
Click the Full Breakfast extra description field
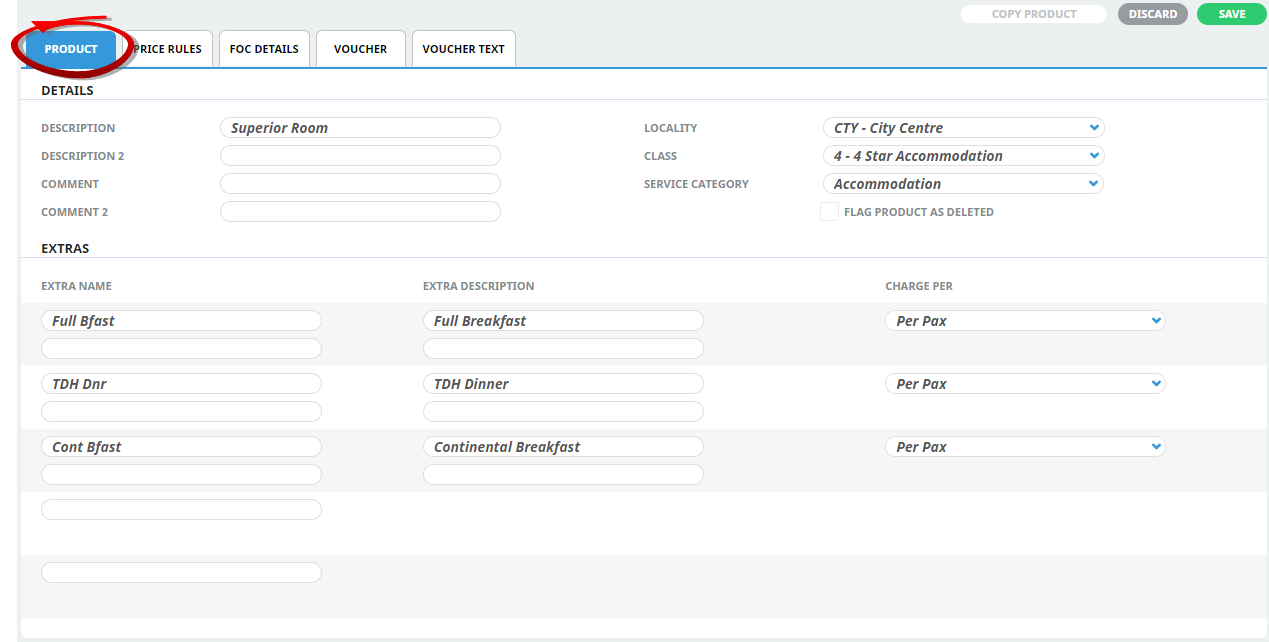point(562,321)
